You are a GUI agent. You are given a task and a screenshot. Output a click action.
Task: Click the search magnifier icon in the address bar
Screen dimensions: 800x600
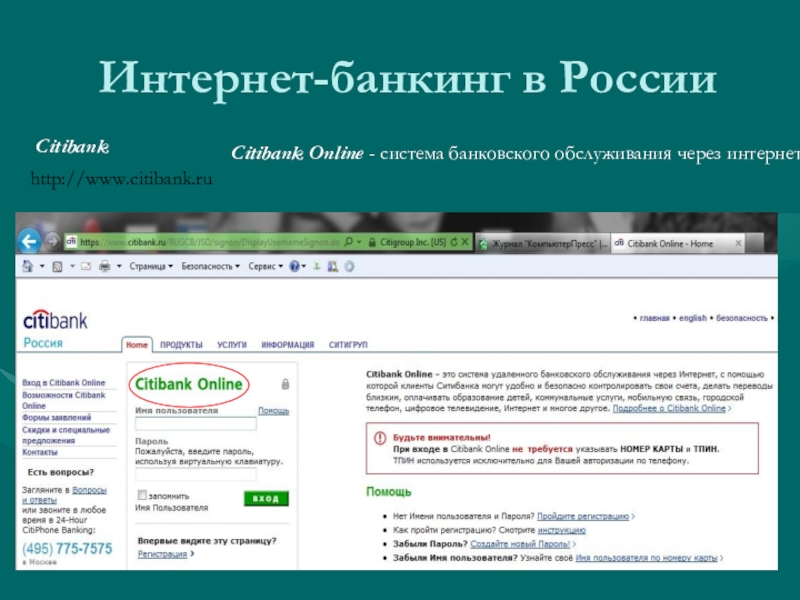[348, 242]
